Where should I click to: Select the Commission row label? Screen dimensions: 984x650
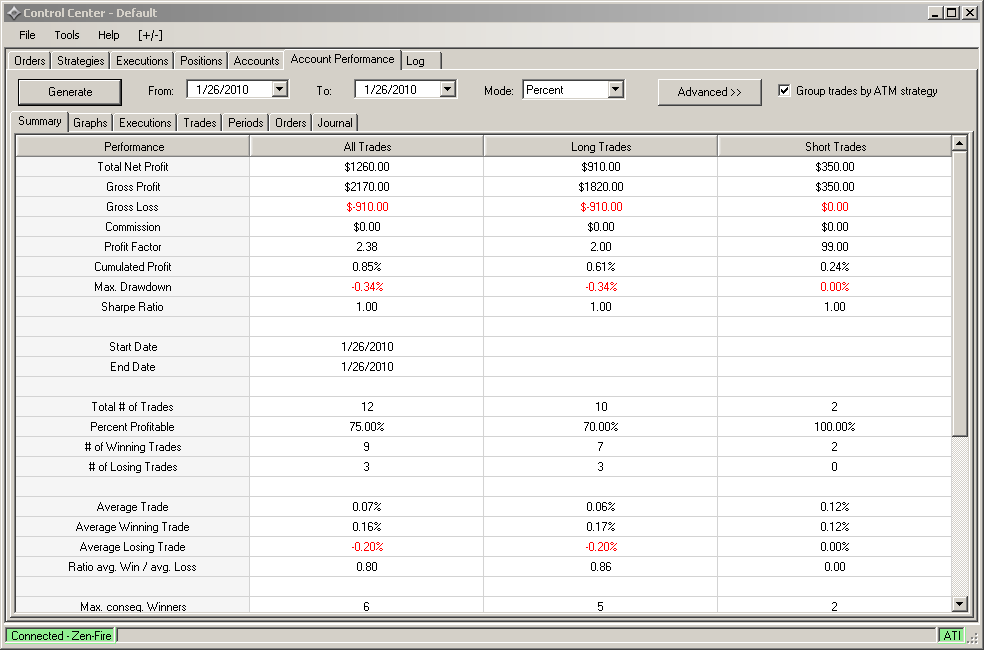click(133, 227)
